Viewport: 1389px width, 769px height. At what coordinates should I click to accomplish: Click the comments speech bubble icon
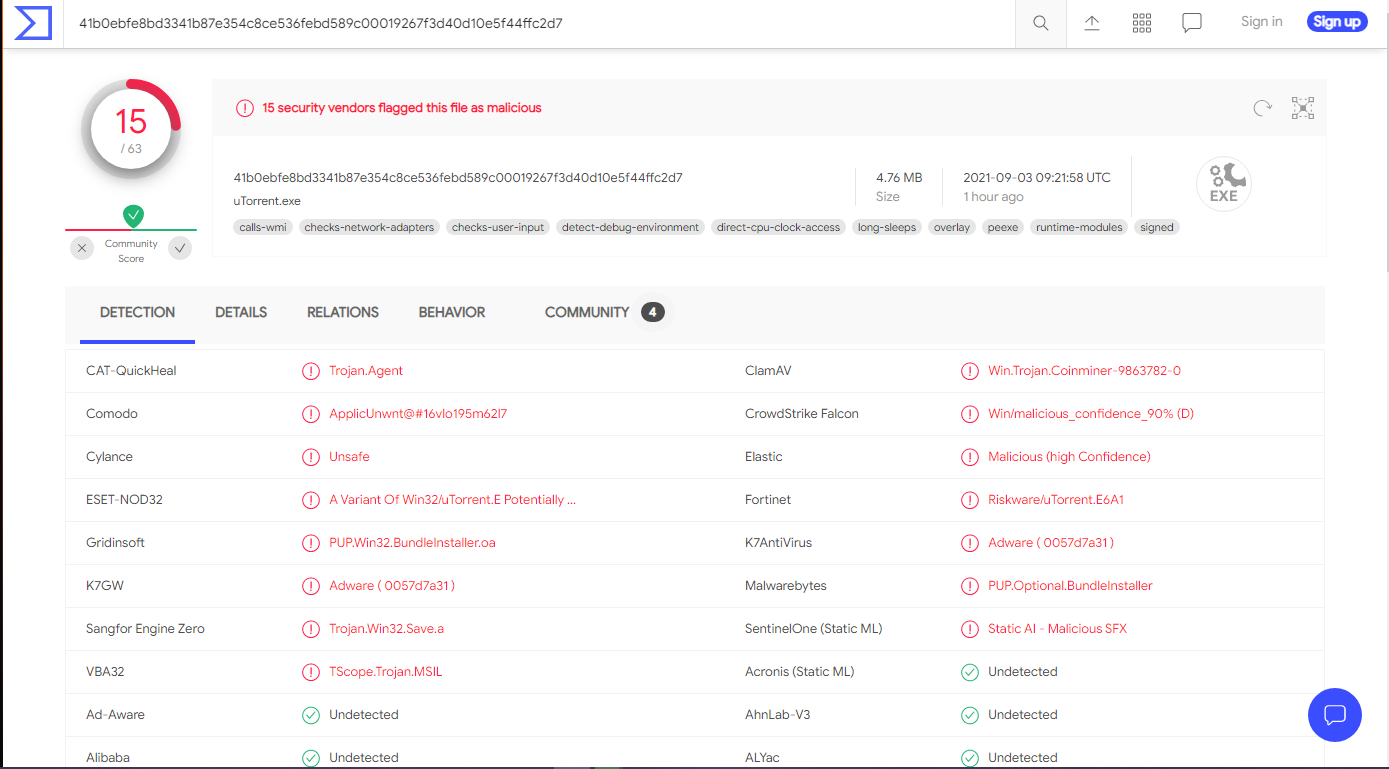(1192, 23)
